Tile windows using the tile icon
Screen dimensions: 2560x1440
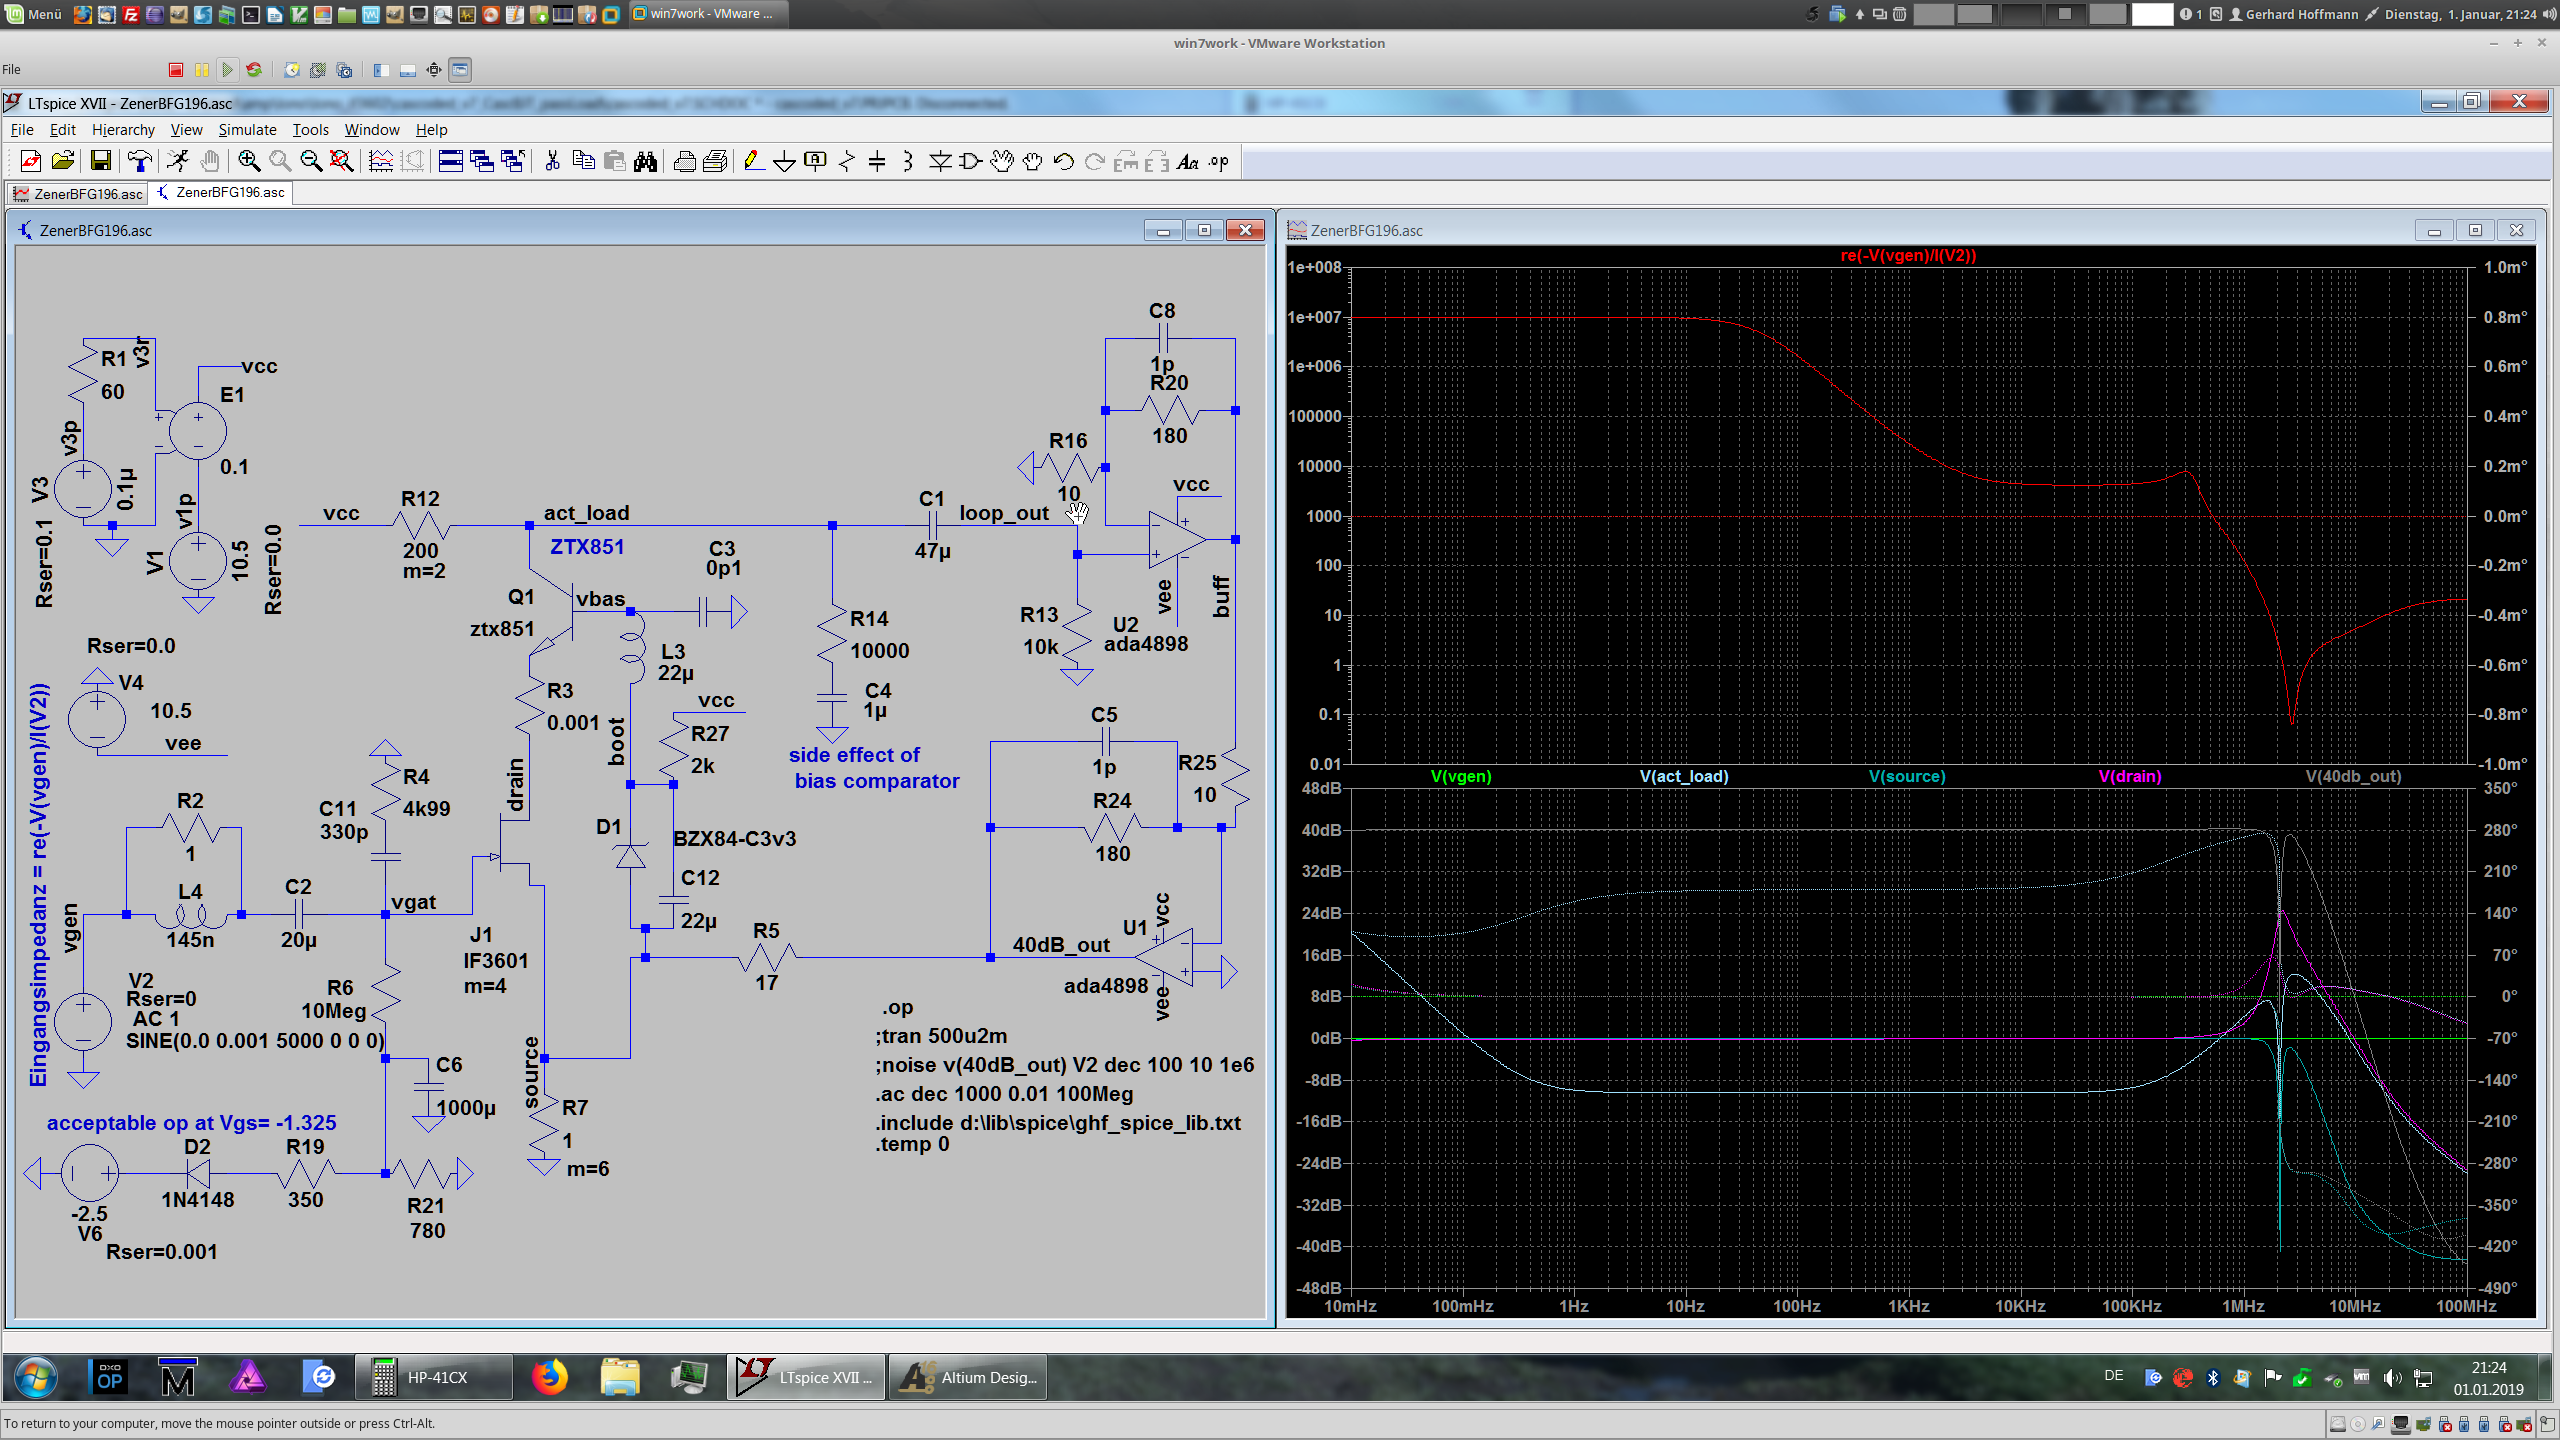(451, 161)
